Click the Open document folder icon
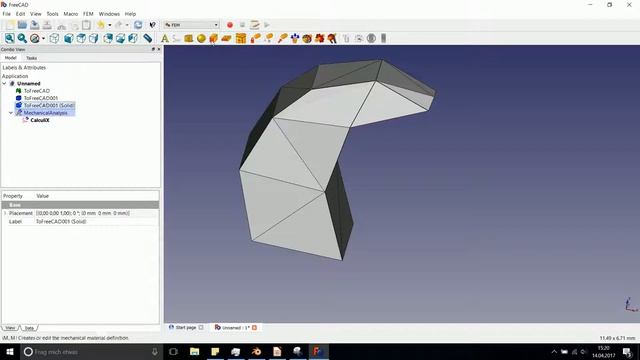 click(x=22, y=25)
